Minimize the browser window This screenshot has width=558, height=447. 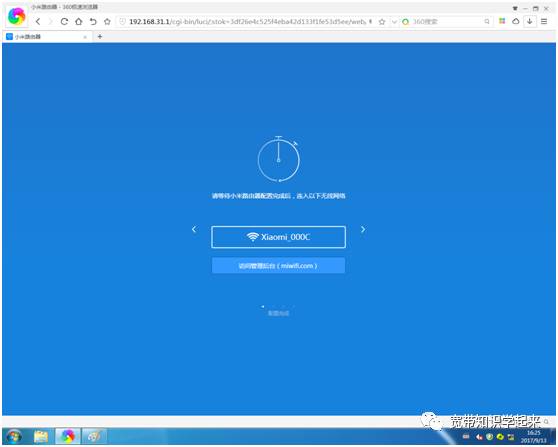click(525, 8)
